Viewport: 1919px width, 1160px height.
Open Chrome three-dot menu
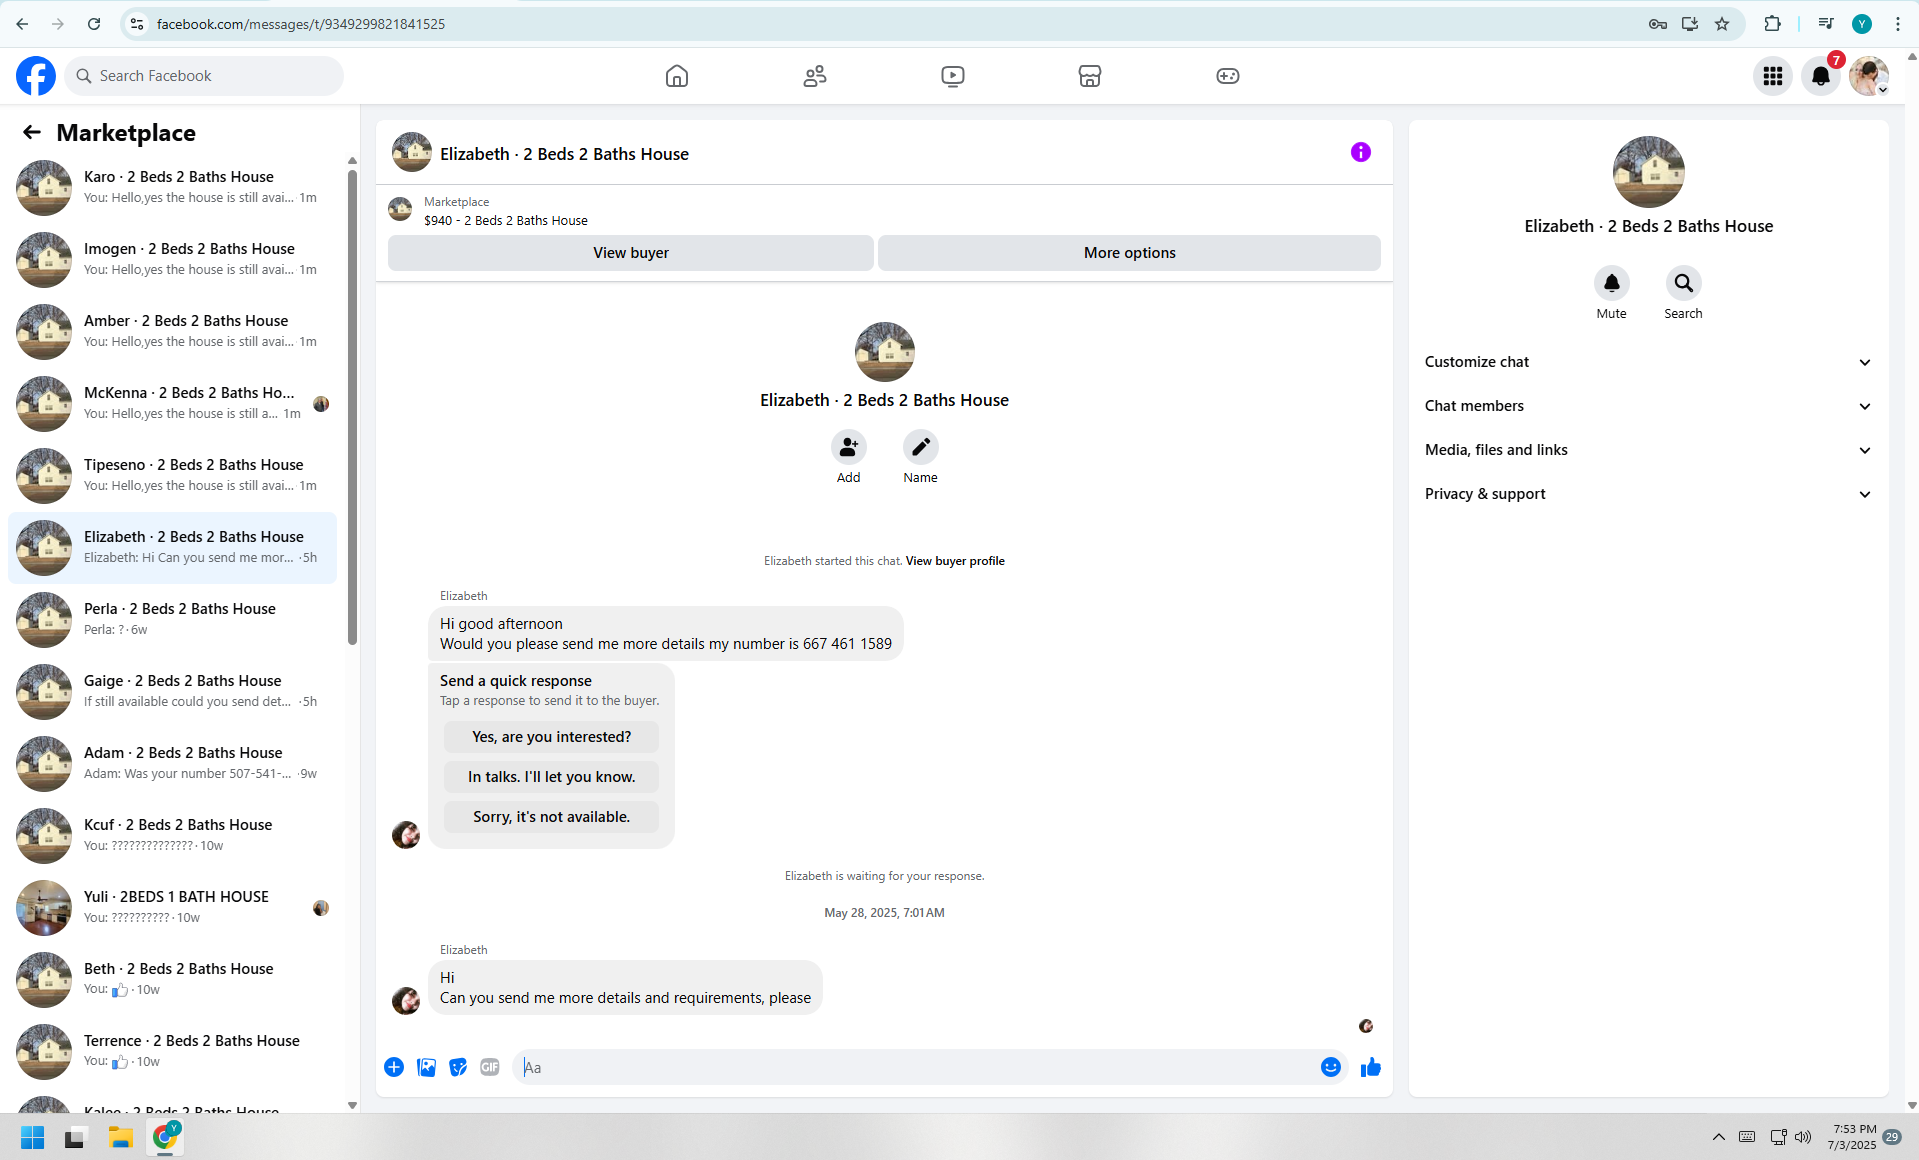(x=1897, y=24)
